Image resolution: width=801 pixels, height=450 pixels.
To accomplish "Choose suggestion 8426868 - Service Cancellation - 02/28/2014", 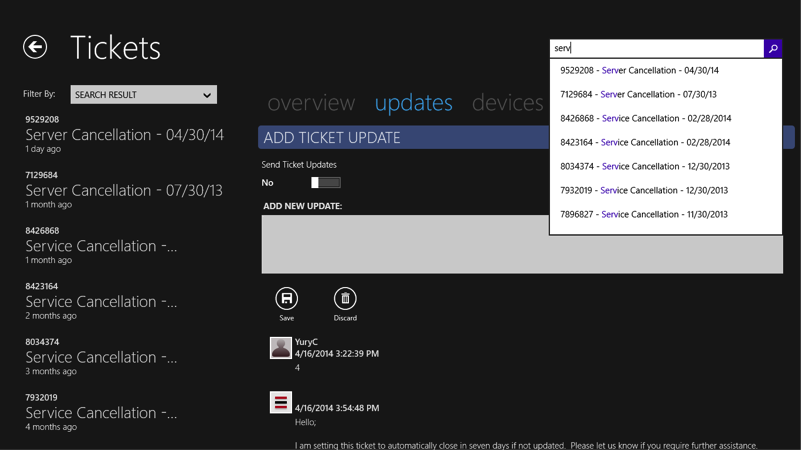I will [x=666, y=119].
